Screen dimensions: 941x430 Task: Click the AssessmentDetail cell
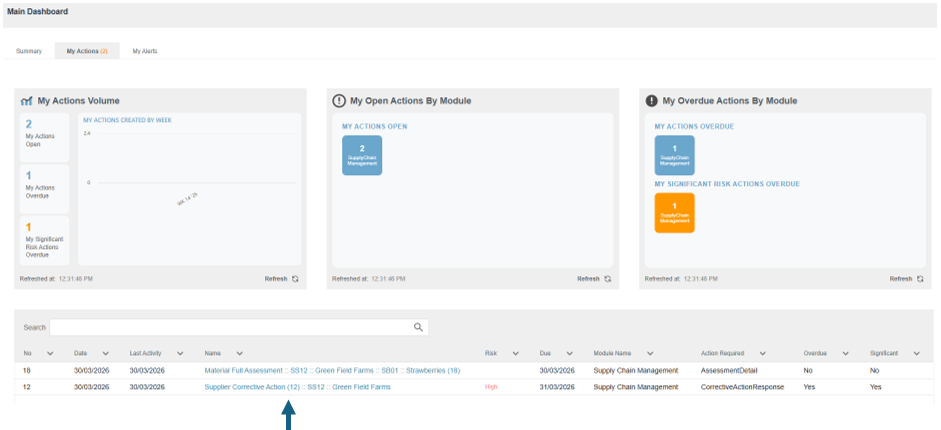pyautogui.click(x=729, y=371)
